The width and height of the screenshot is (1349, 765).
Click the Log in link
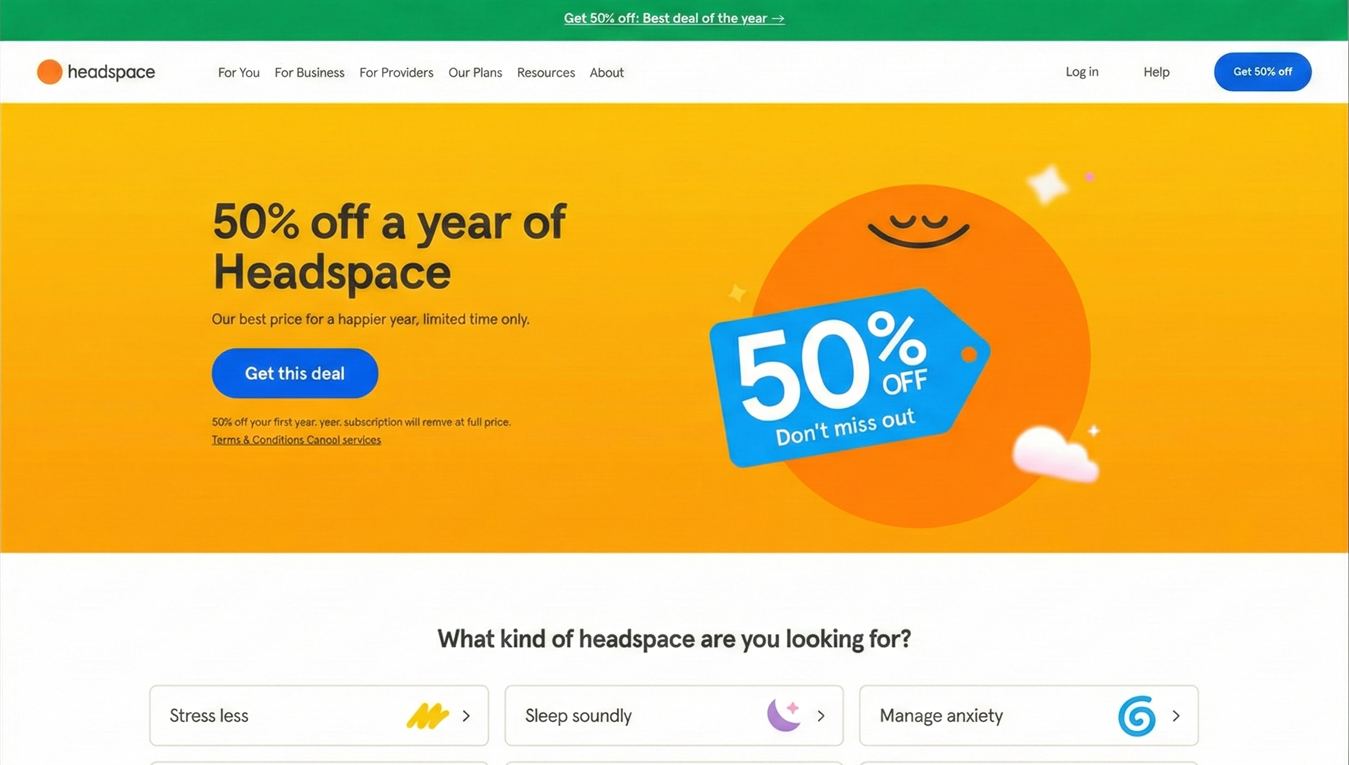point(1082,72)
